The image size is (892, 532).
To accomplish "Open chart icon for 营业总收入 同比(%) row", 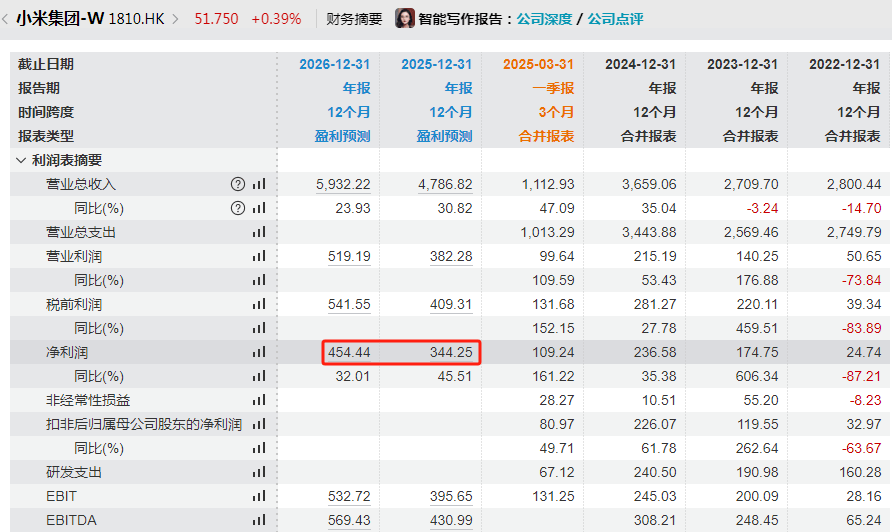I will coord(259,208).
